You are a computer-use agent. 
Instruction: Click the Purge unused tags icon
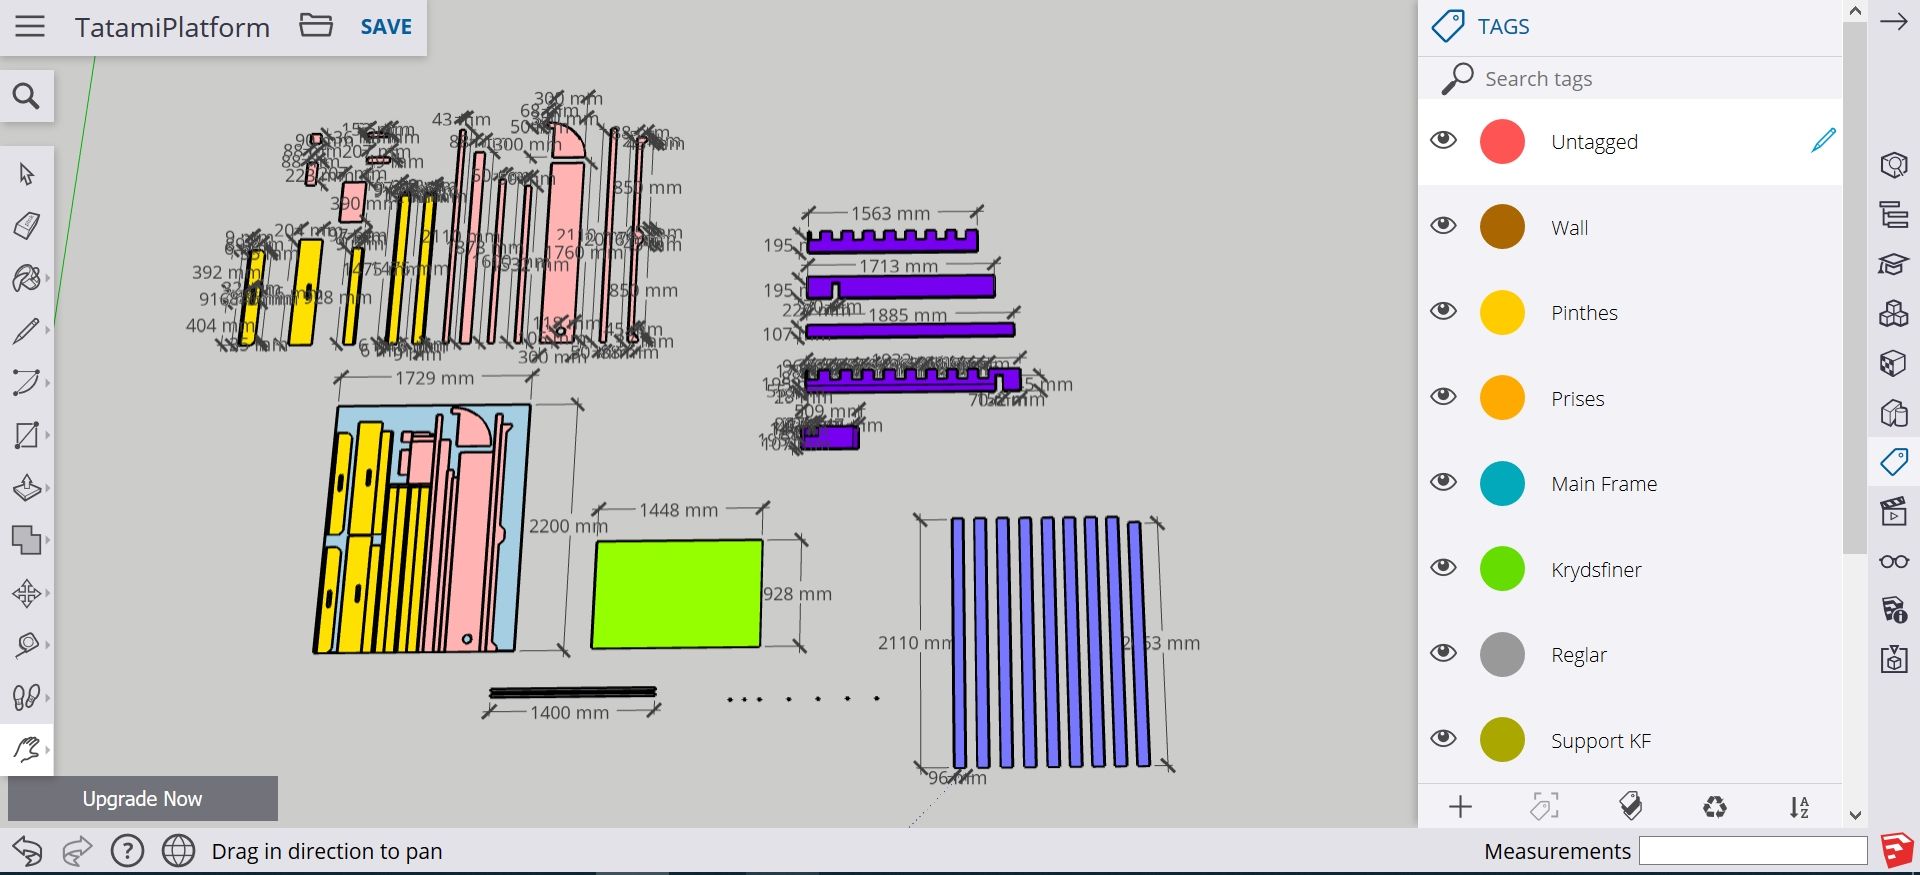point(1714,807)
